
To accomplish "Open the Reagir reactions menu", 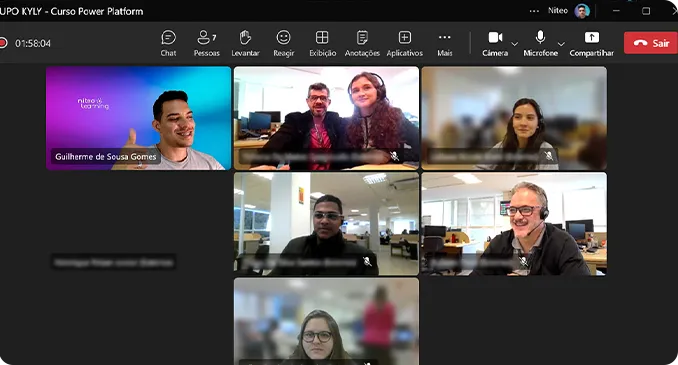I will 284,43.
